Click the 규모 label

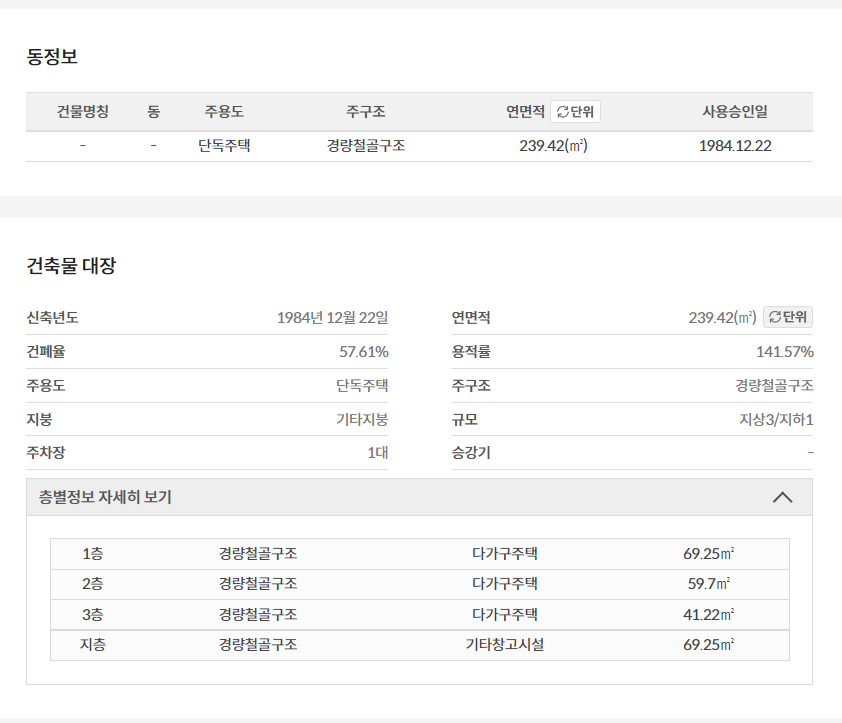(x=464, y=419)
